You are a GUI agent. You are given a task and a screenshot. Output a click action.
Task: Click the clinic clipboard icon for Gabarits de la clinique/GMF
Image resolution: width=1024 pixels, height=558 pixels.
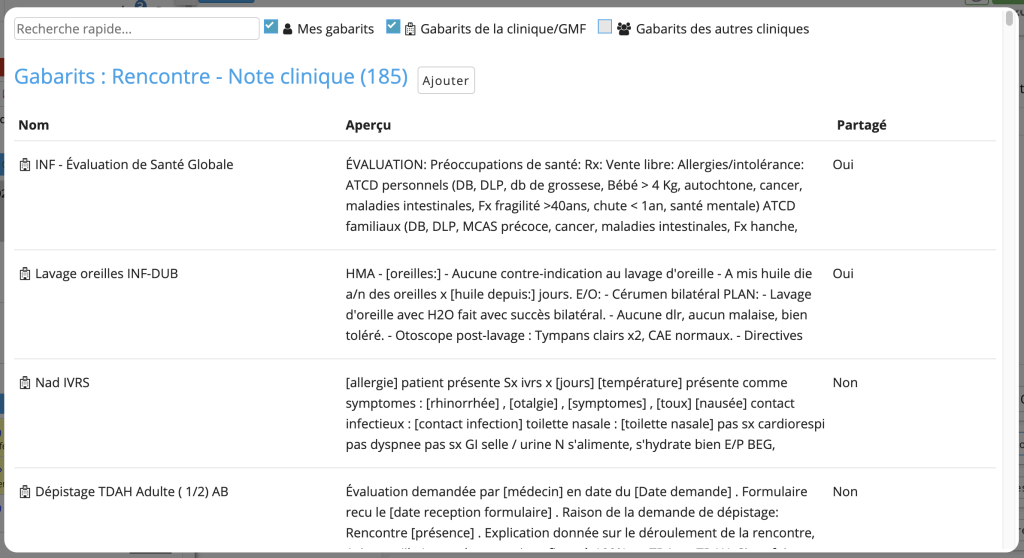[410, 29]
